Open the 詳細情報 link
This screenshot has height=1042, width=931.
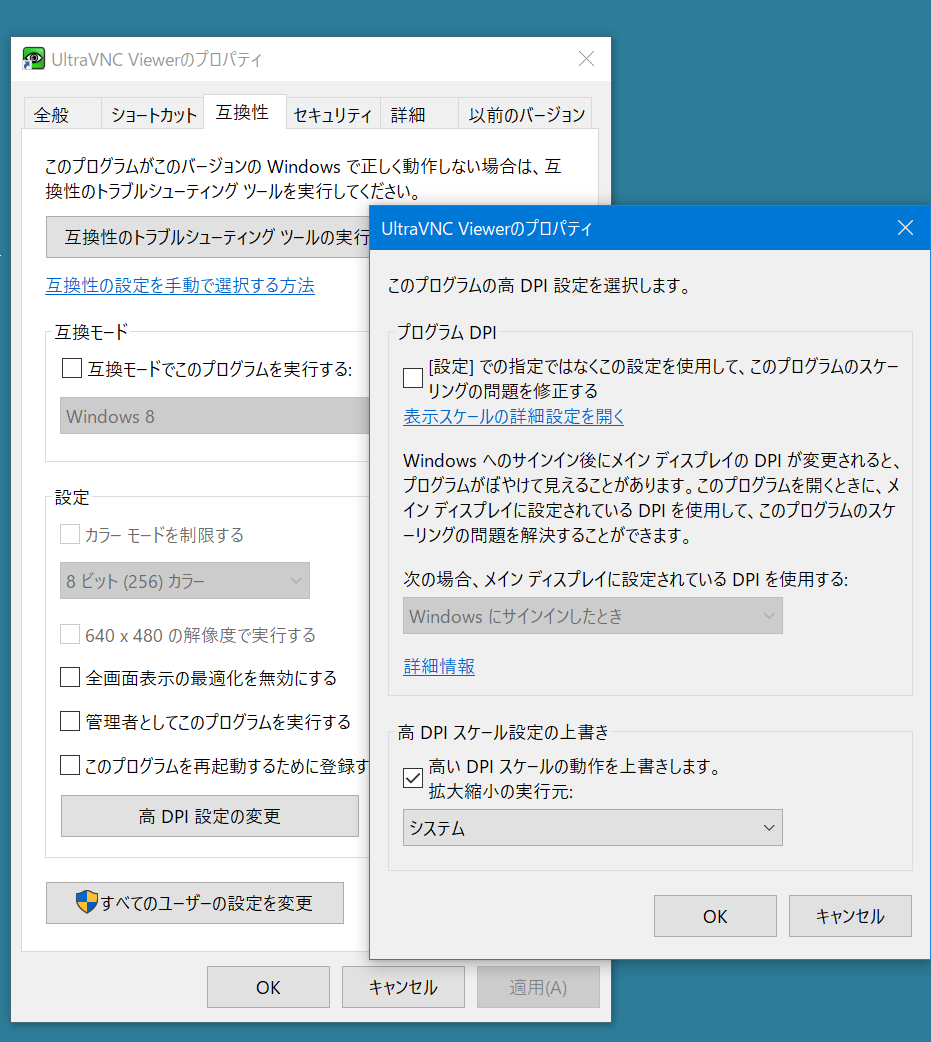(x=439, y=667)
